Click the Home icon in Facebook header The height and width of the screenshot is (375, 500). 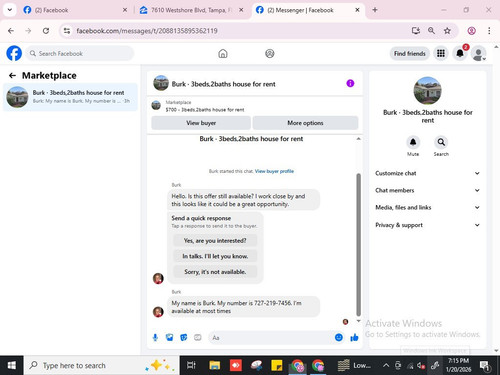[223, 53]
